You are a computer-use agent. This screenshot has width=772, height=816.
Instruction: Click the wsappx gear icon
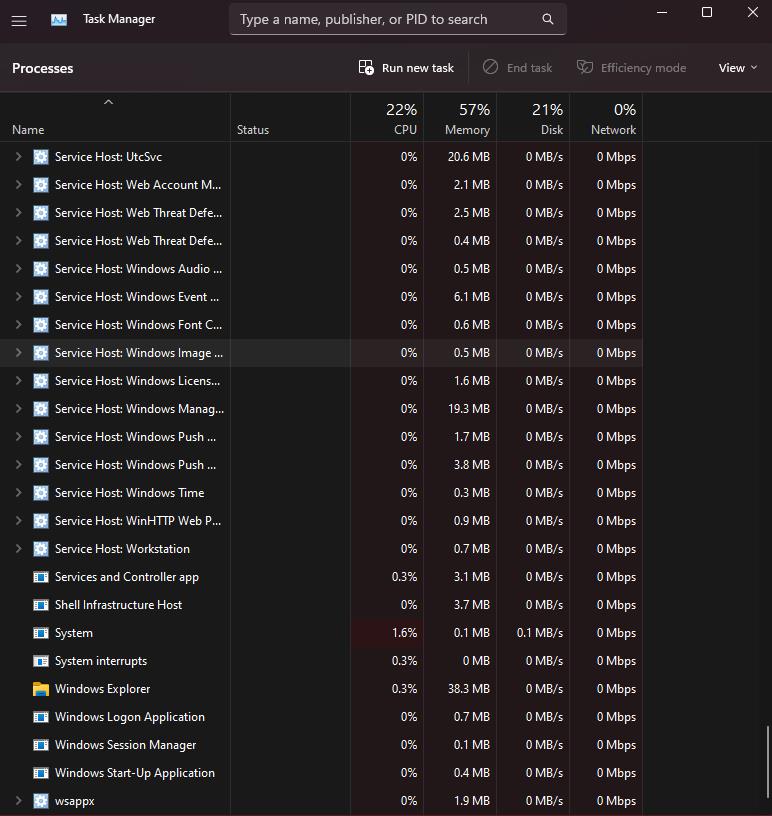[41, 801]
